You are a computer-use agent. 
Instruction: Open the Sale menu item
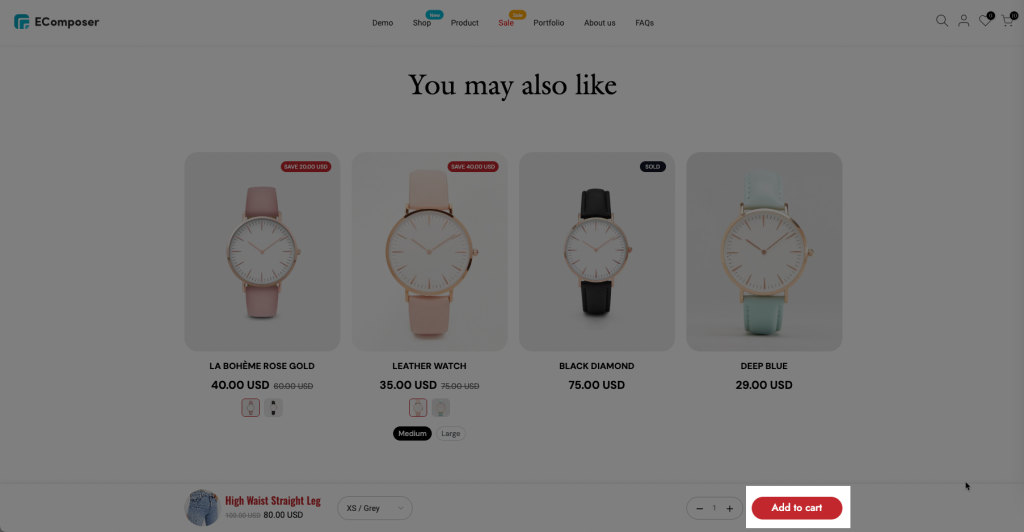pos(506,23)
